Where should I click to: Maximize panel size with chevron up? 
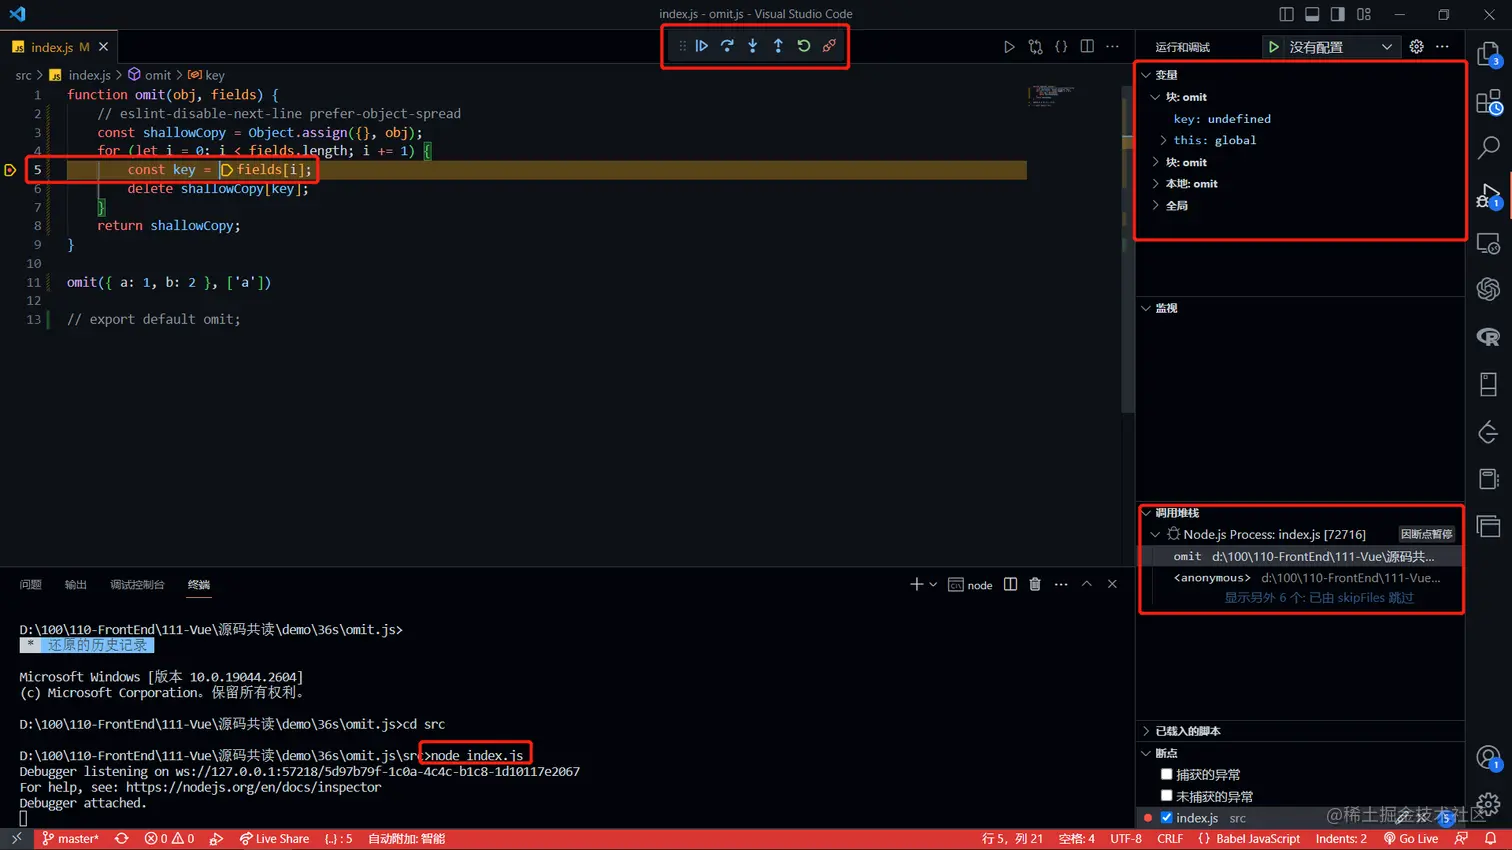[1087, 585]
